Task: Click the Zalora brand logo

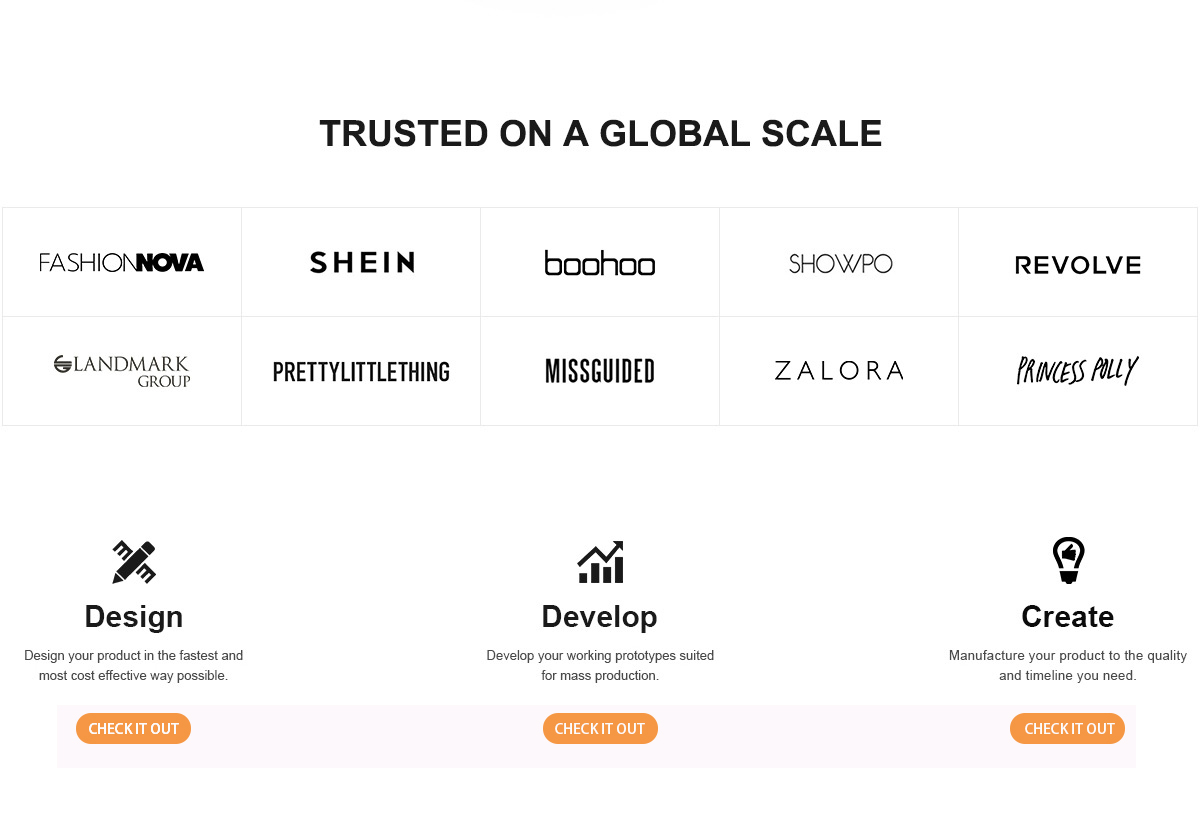Action: [x=839, y=371]
